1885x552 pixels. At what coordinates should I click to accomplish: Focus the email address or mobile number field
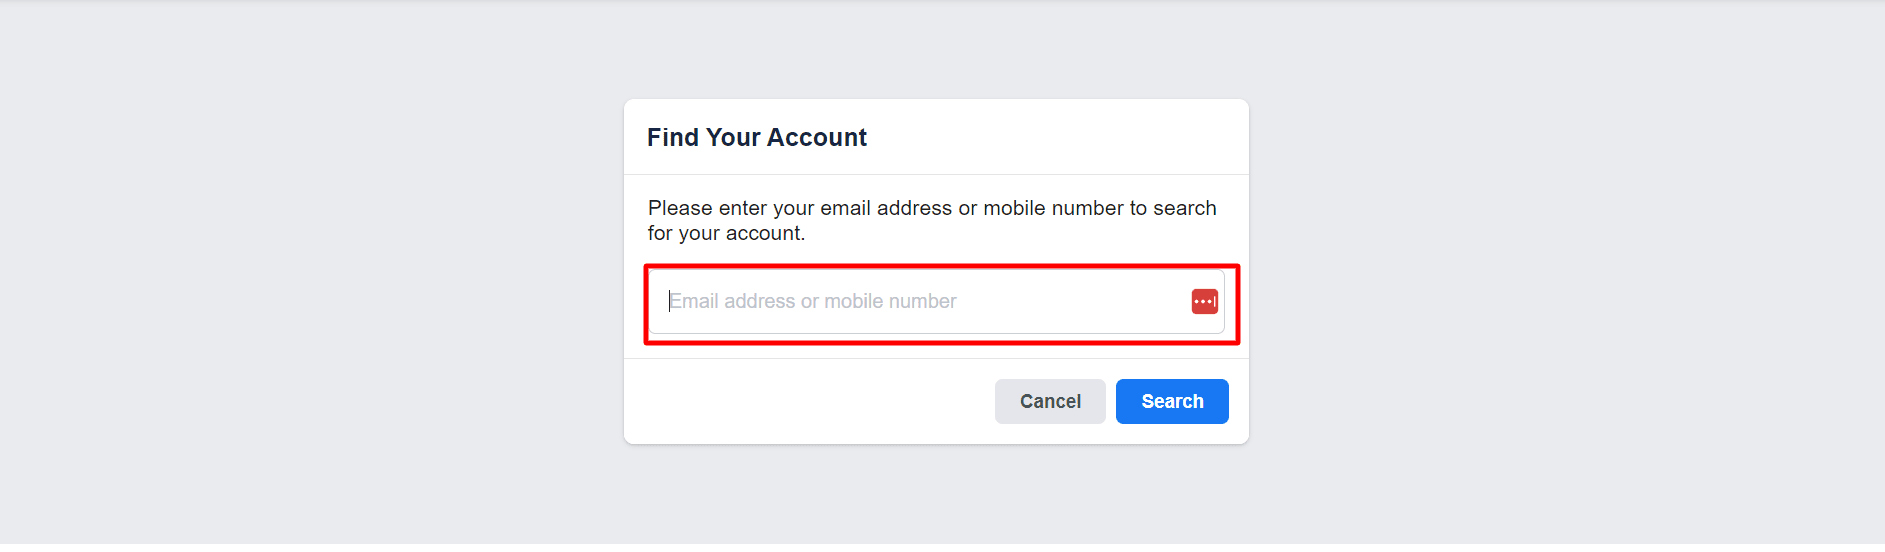pyautogui.click(x=920, y=301)
